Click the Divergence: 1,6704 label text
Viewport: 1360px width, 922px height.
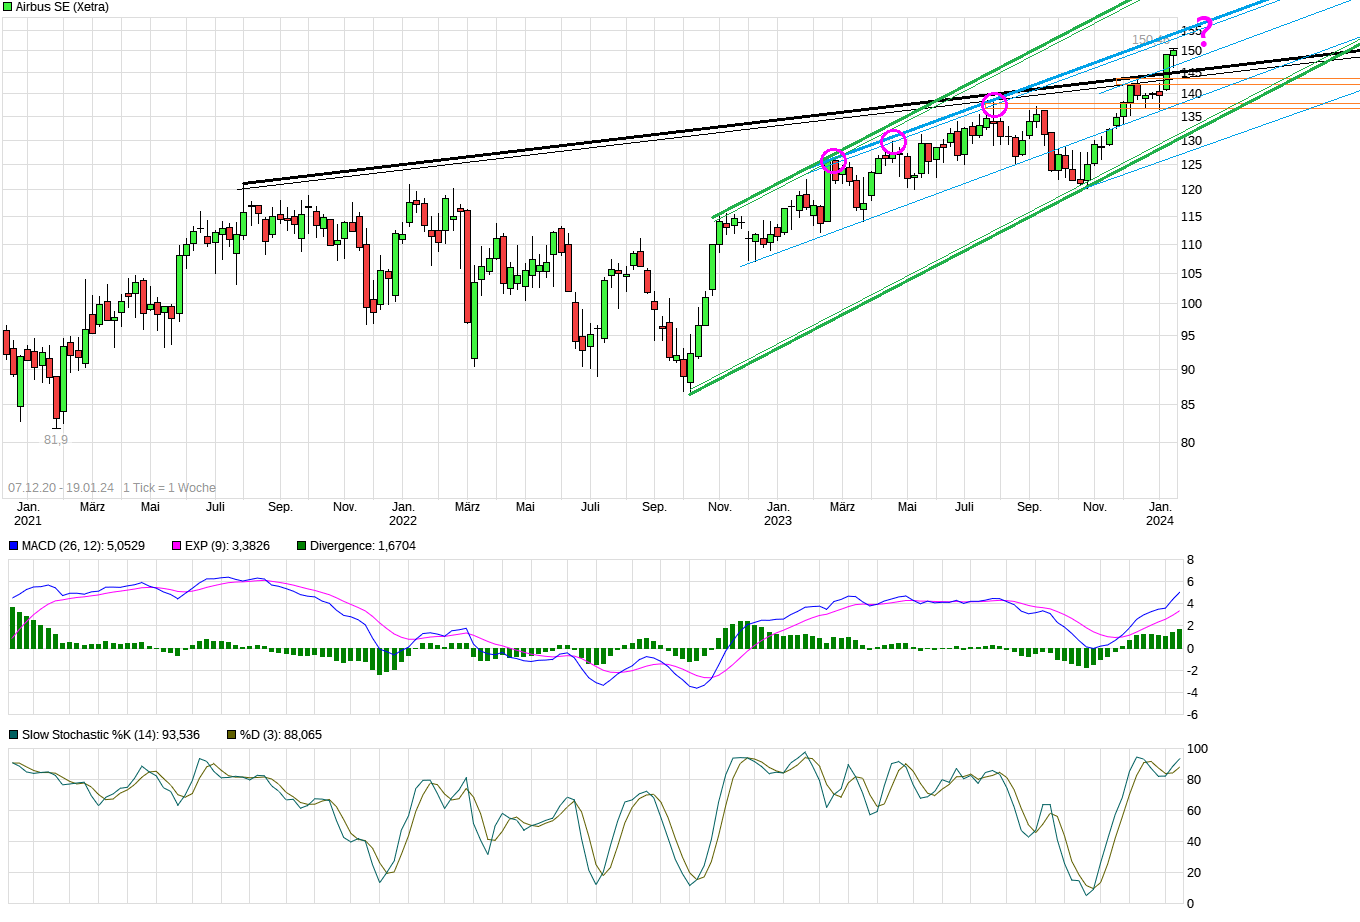pos(362,546)
